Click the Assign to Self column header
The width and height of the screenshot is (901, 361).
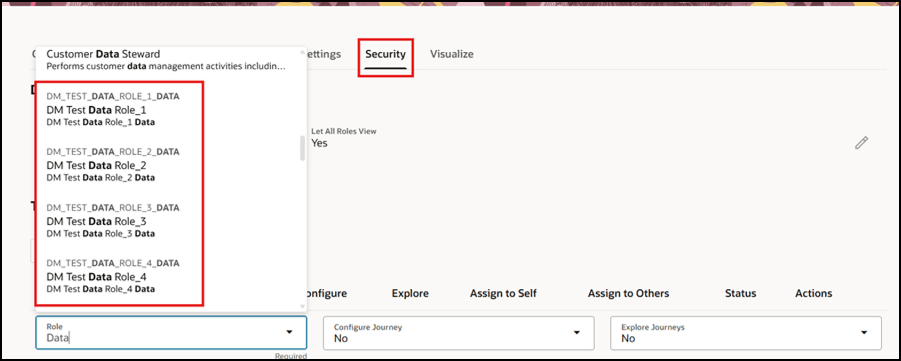point(503,293)
